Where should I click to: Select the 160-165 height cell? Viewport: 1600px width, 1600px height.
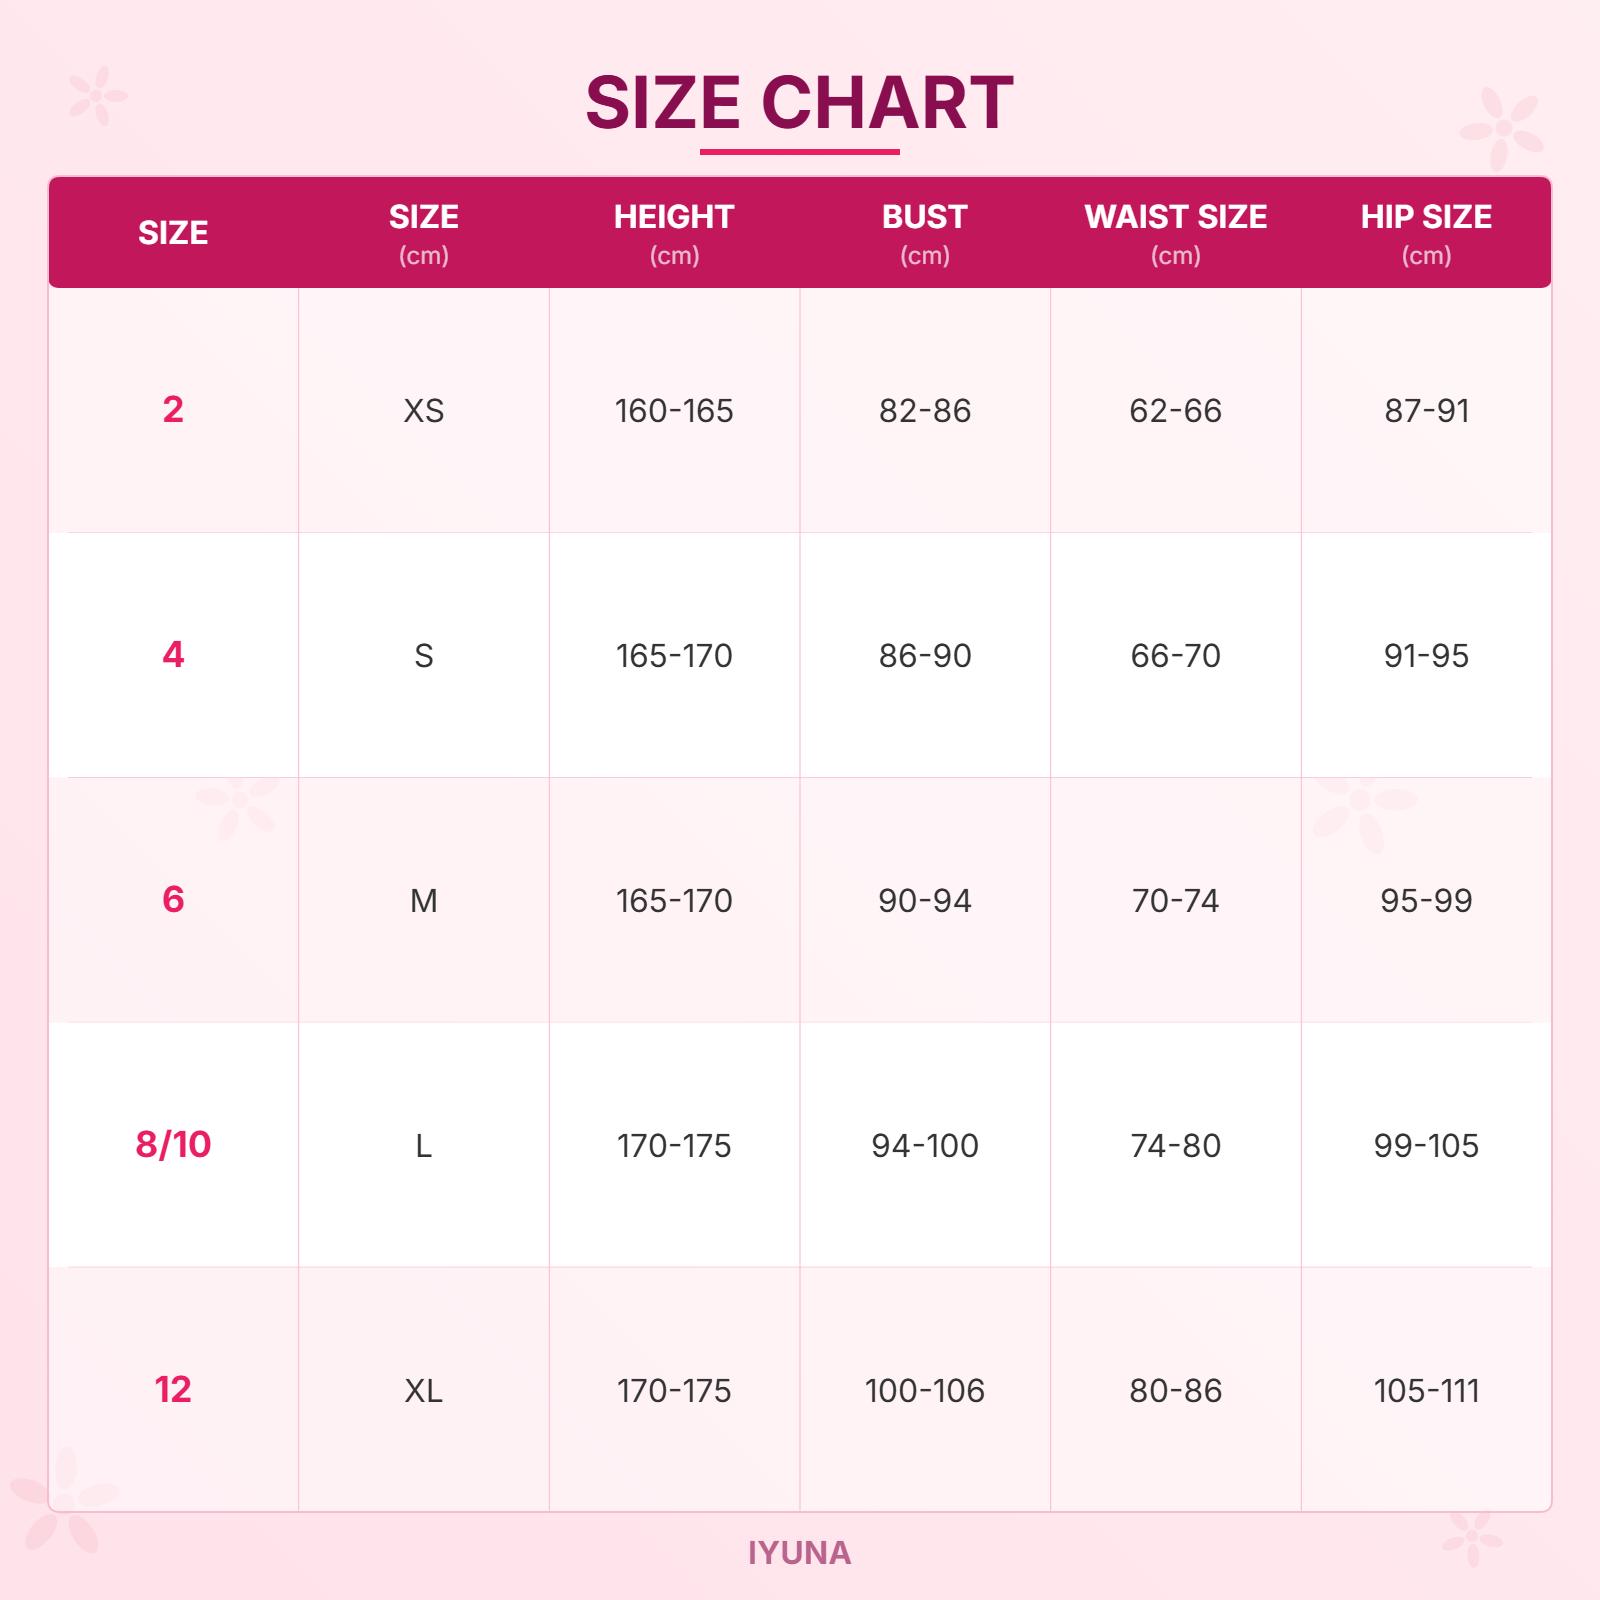(x=674, y=410)
